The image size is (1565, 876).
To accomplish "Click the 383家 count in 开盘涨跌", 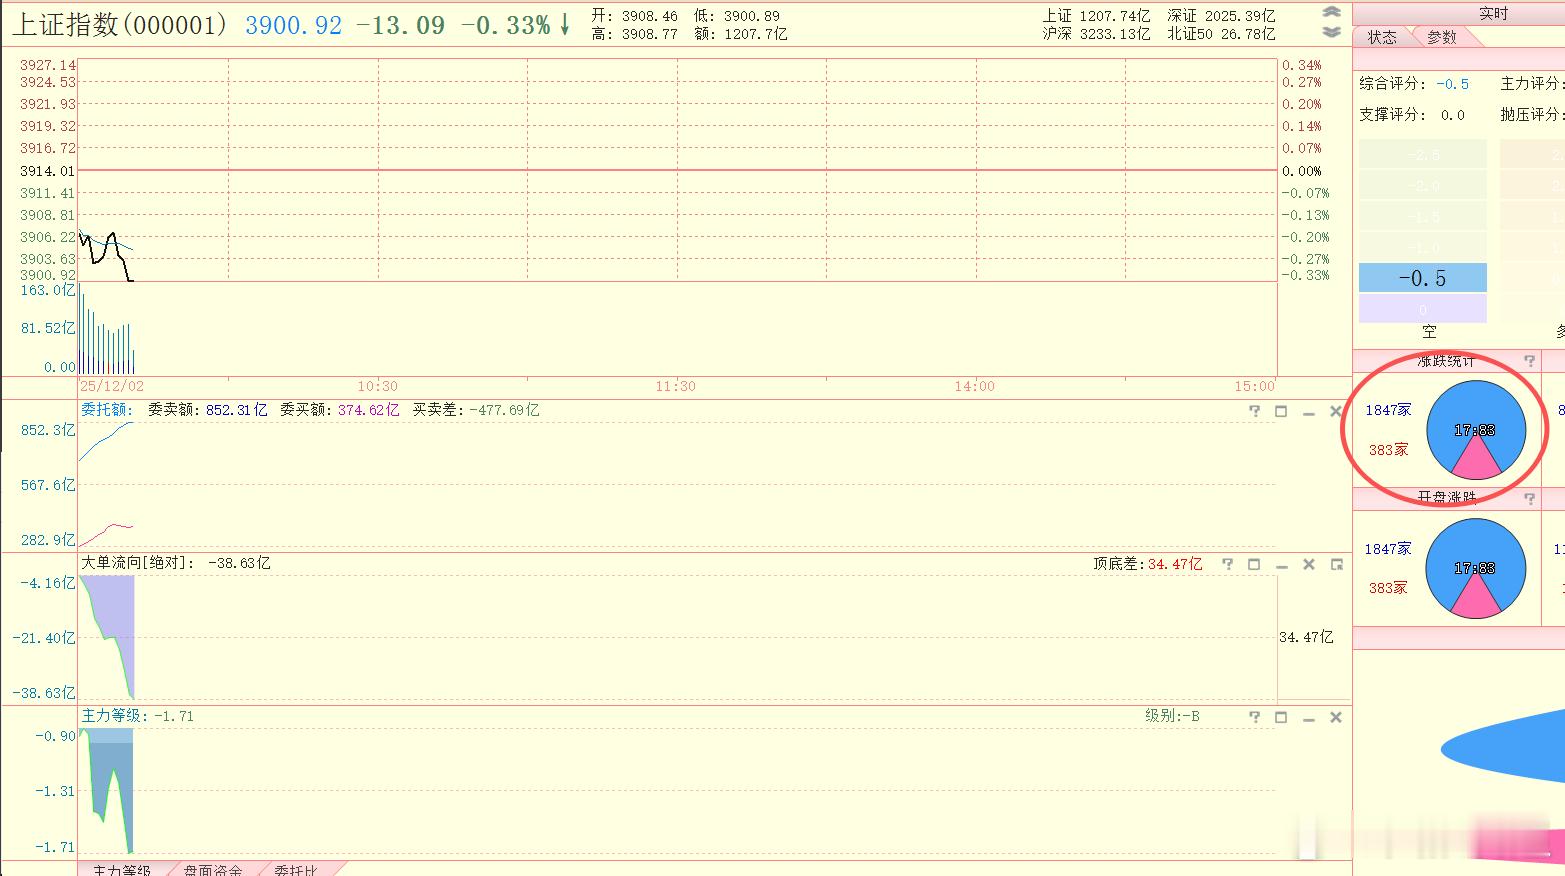I will [x=1388, y=588].
